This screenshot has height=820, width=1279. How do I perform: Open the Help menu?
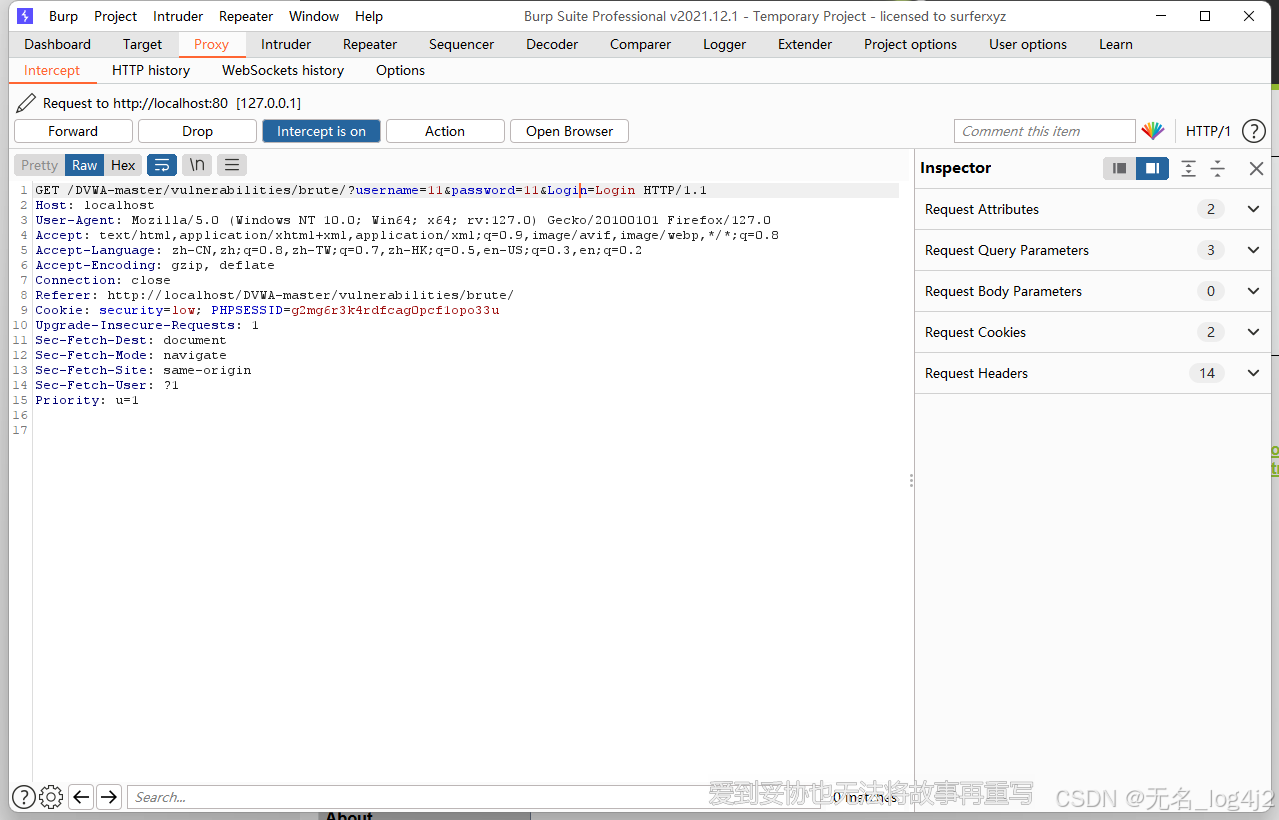click(x=369, y=16)
